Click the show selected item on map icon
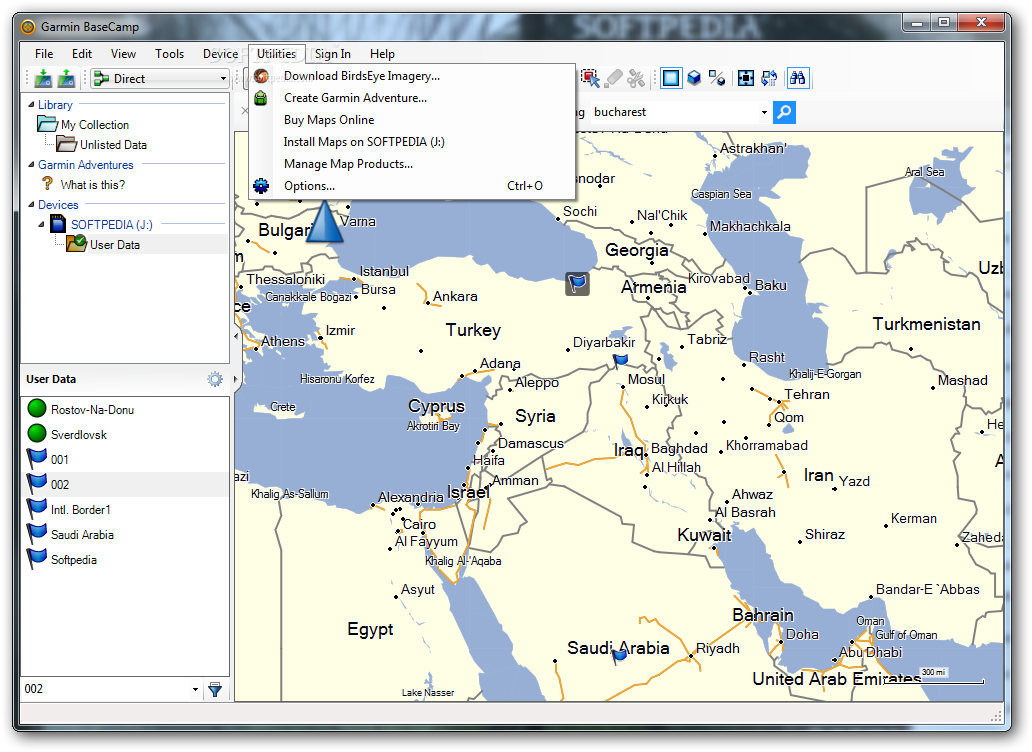This screenshot has height=752, width=1032. tap(746, 78)
